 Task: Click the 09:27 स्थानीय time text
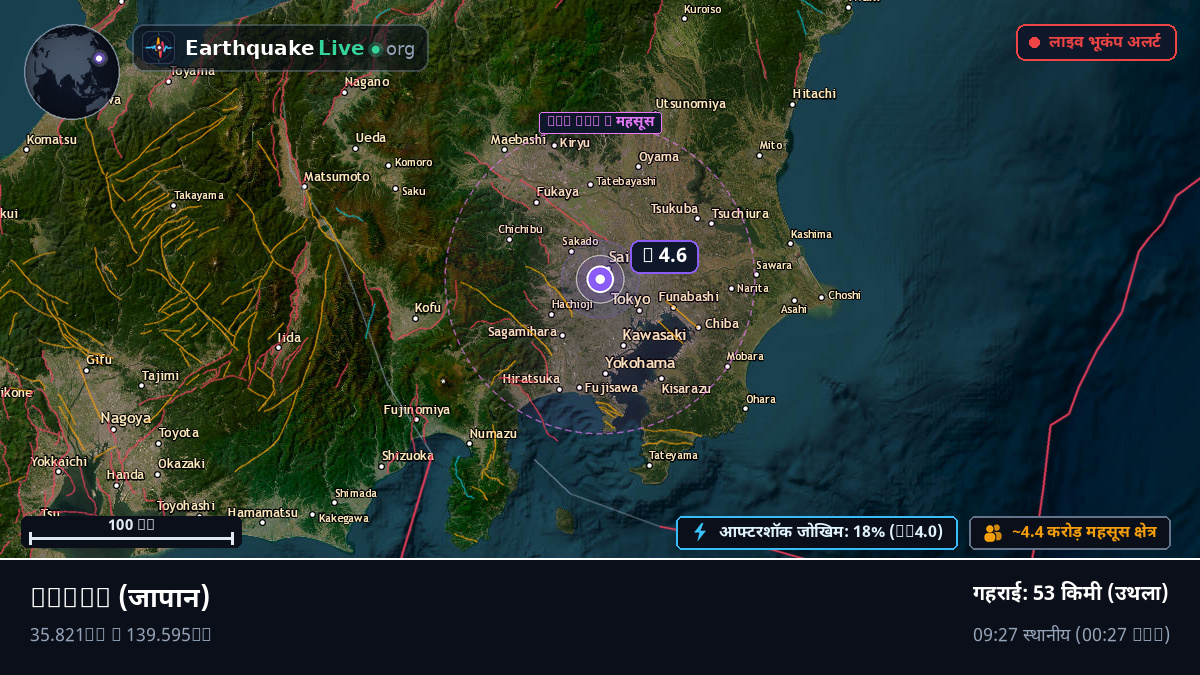click(1071, 634)
